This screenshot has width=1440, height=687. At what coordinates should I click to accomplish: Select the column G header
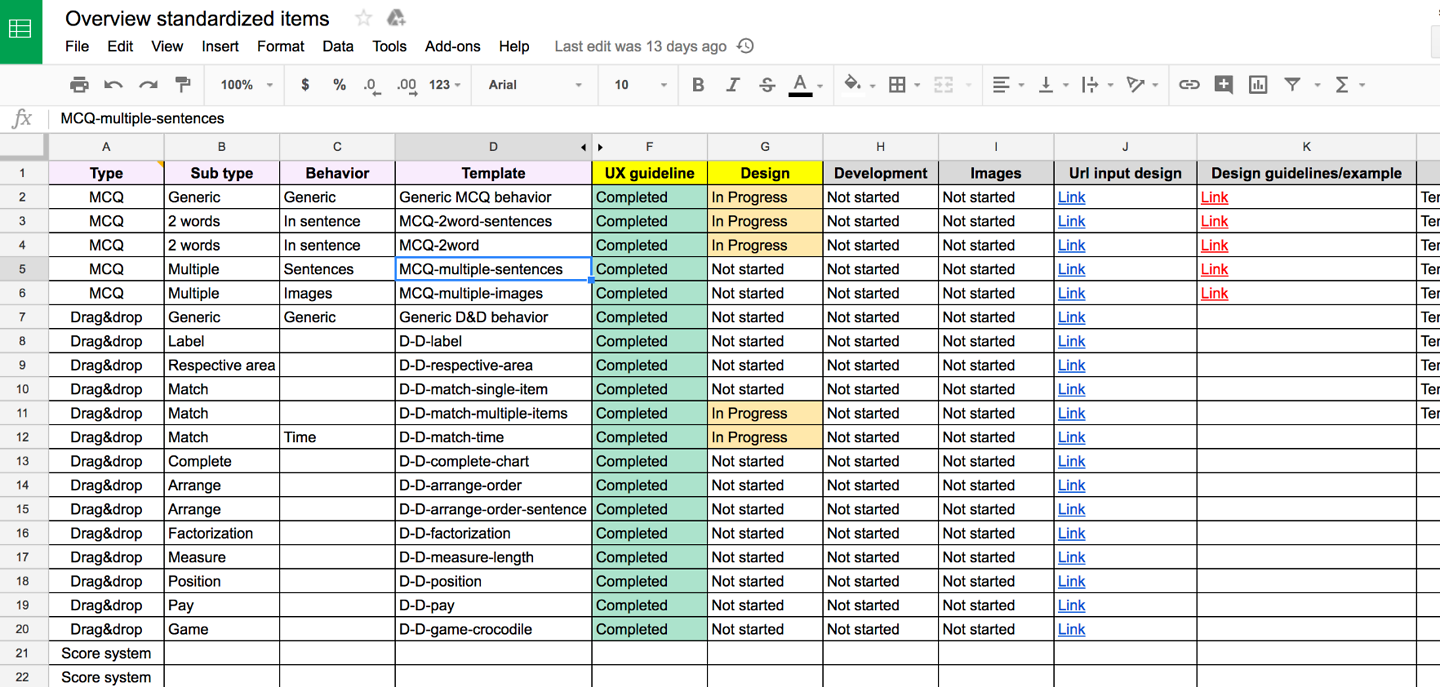(765, 147)
